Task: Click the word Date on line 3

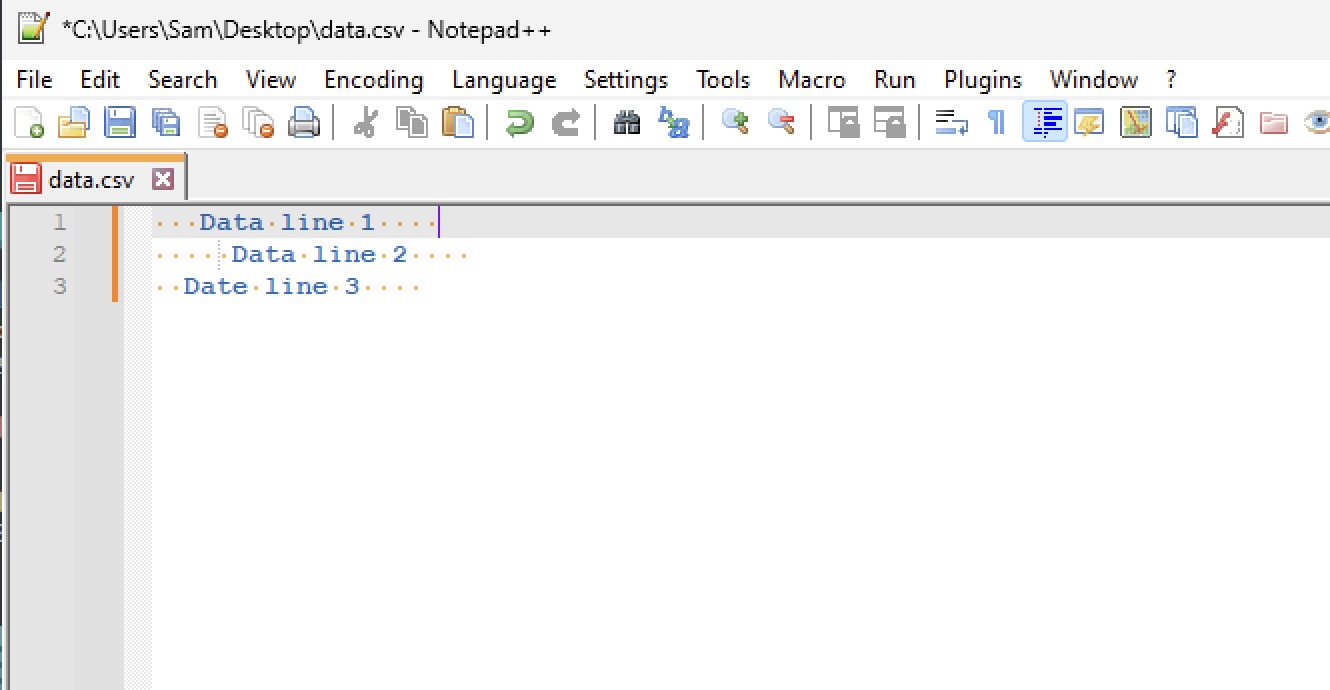Action: (x=216, y=286)
